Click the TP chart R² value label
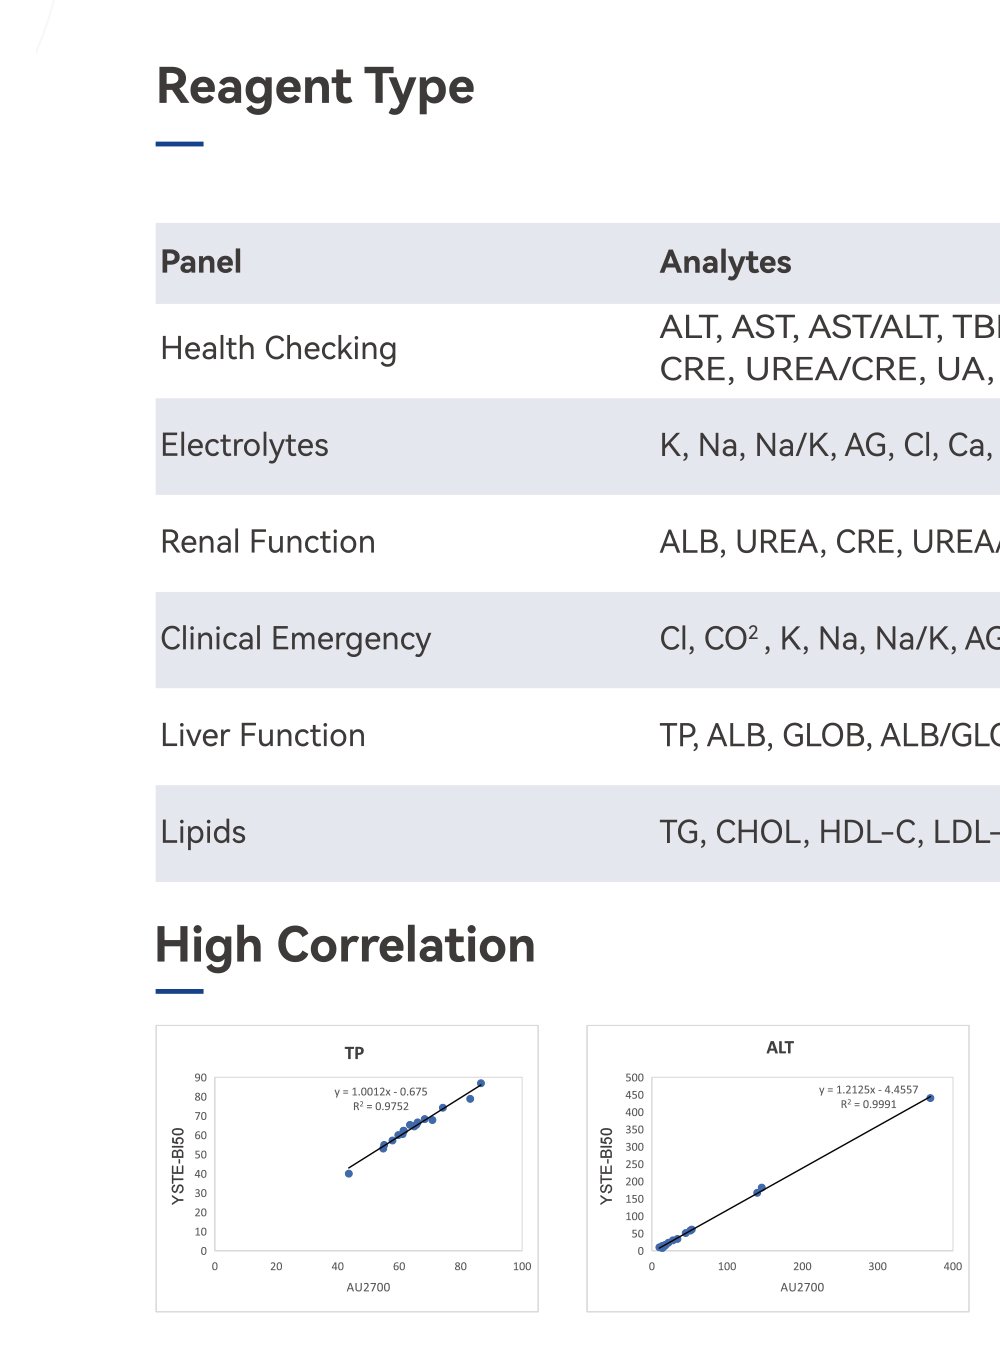 point(381,1106)
